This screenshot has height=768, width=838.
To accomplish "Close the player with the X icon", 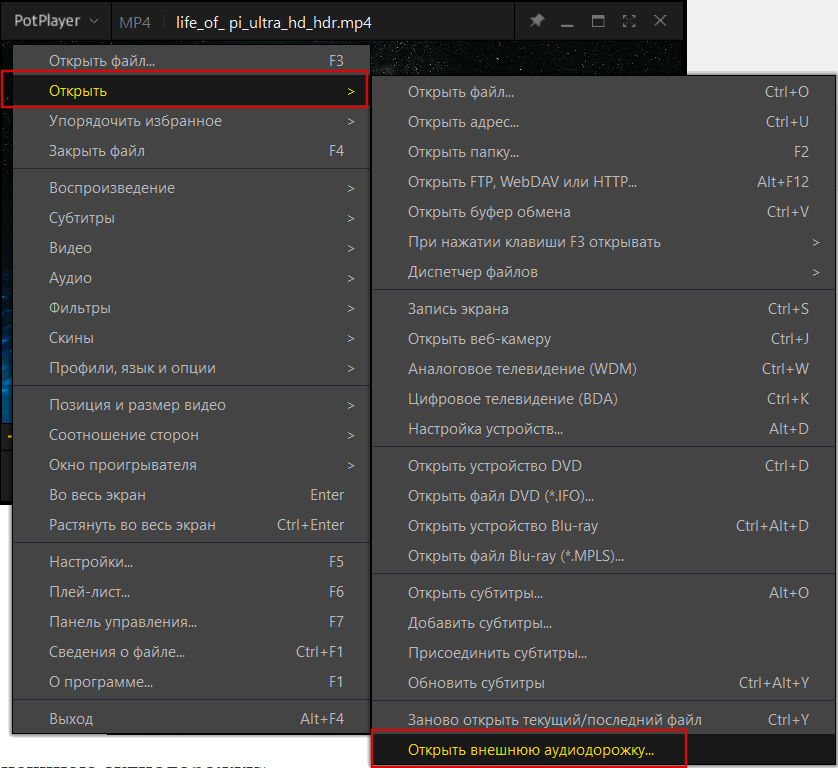I will coord(660,21).
